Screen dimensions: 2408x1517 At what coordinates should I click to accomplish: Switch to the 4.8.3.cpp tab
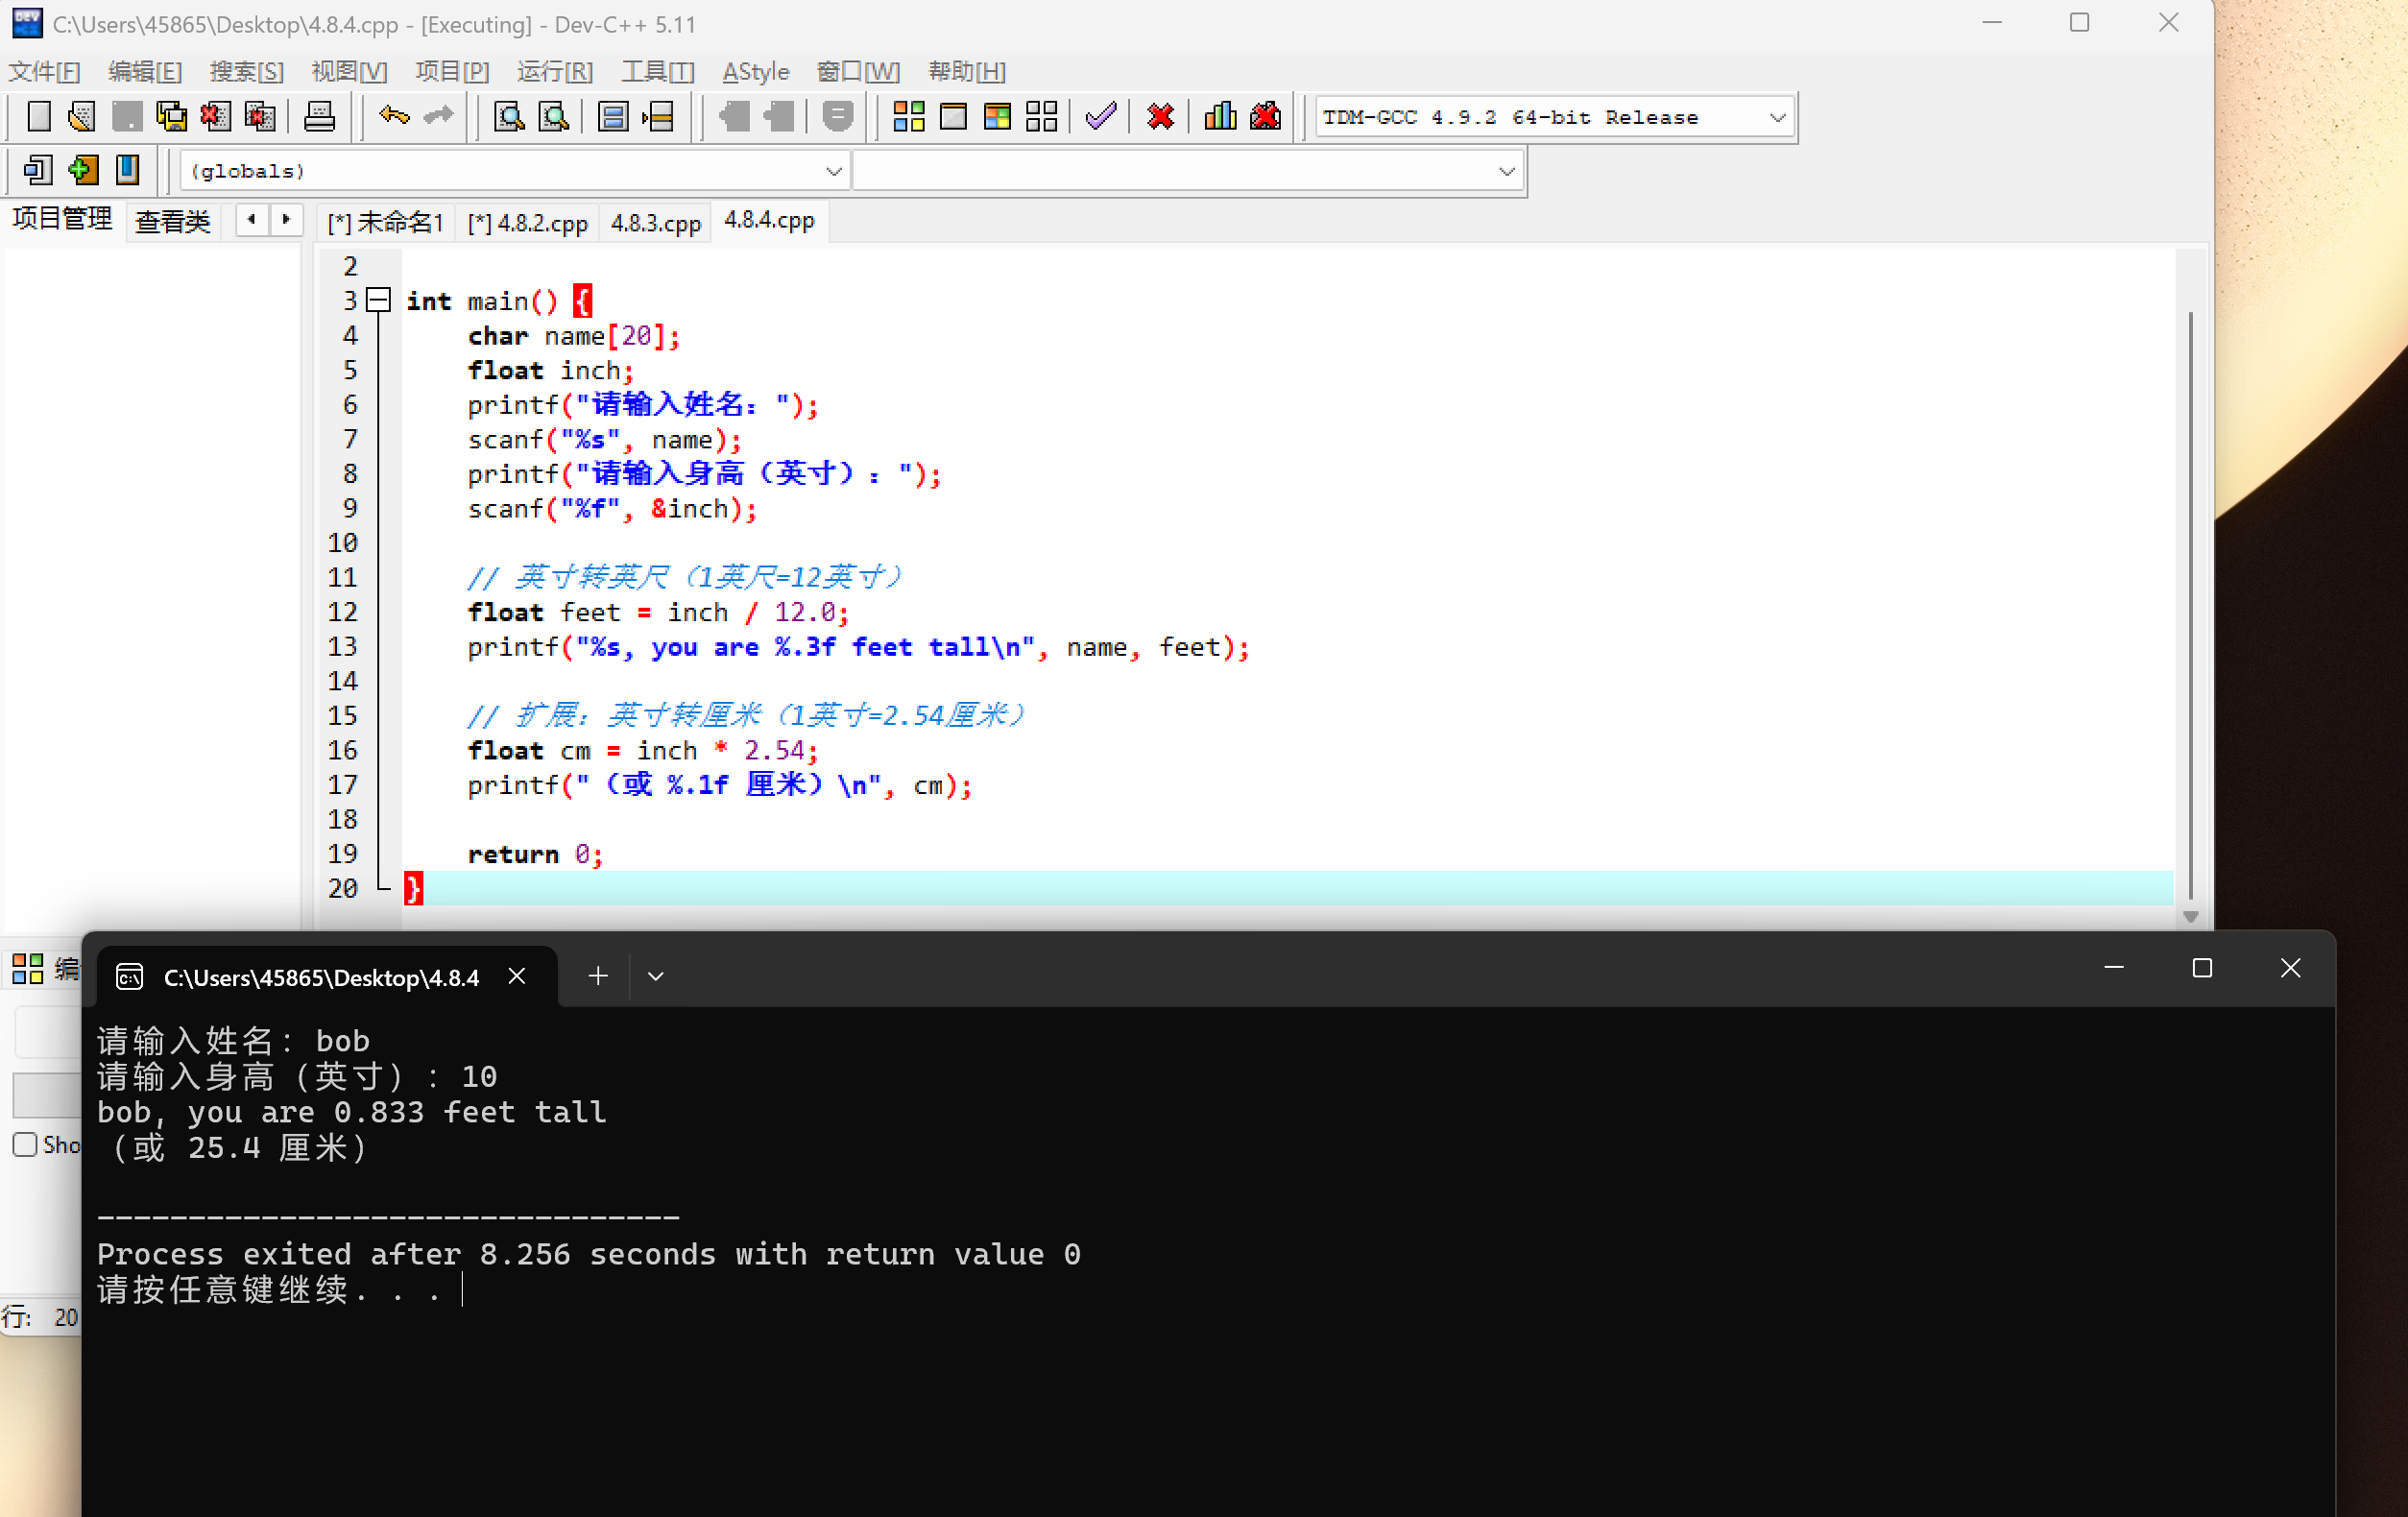655,222
